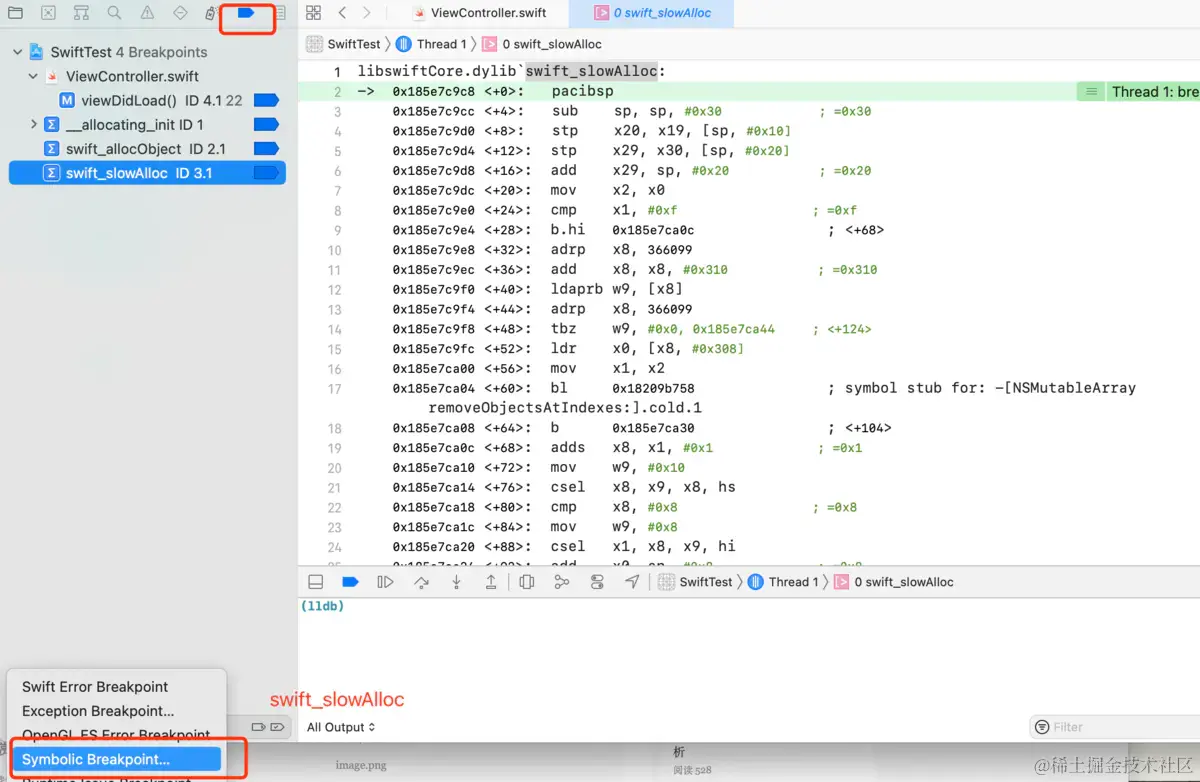
Task: Expand the __allocating_init breakpoint
Action: point(33,124)
